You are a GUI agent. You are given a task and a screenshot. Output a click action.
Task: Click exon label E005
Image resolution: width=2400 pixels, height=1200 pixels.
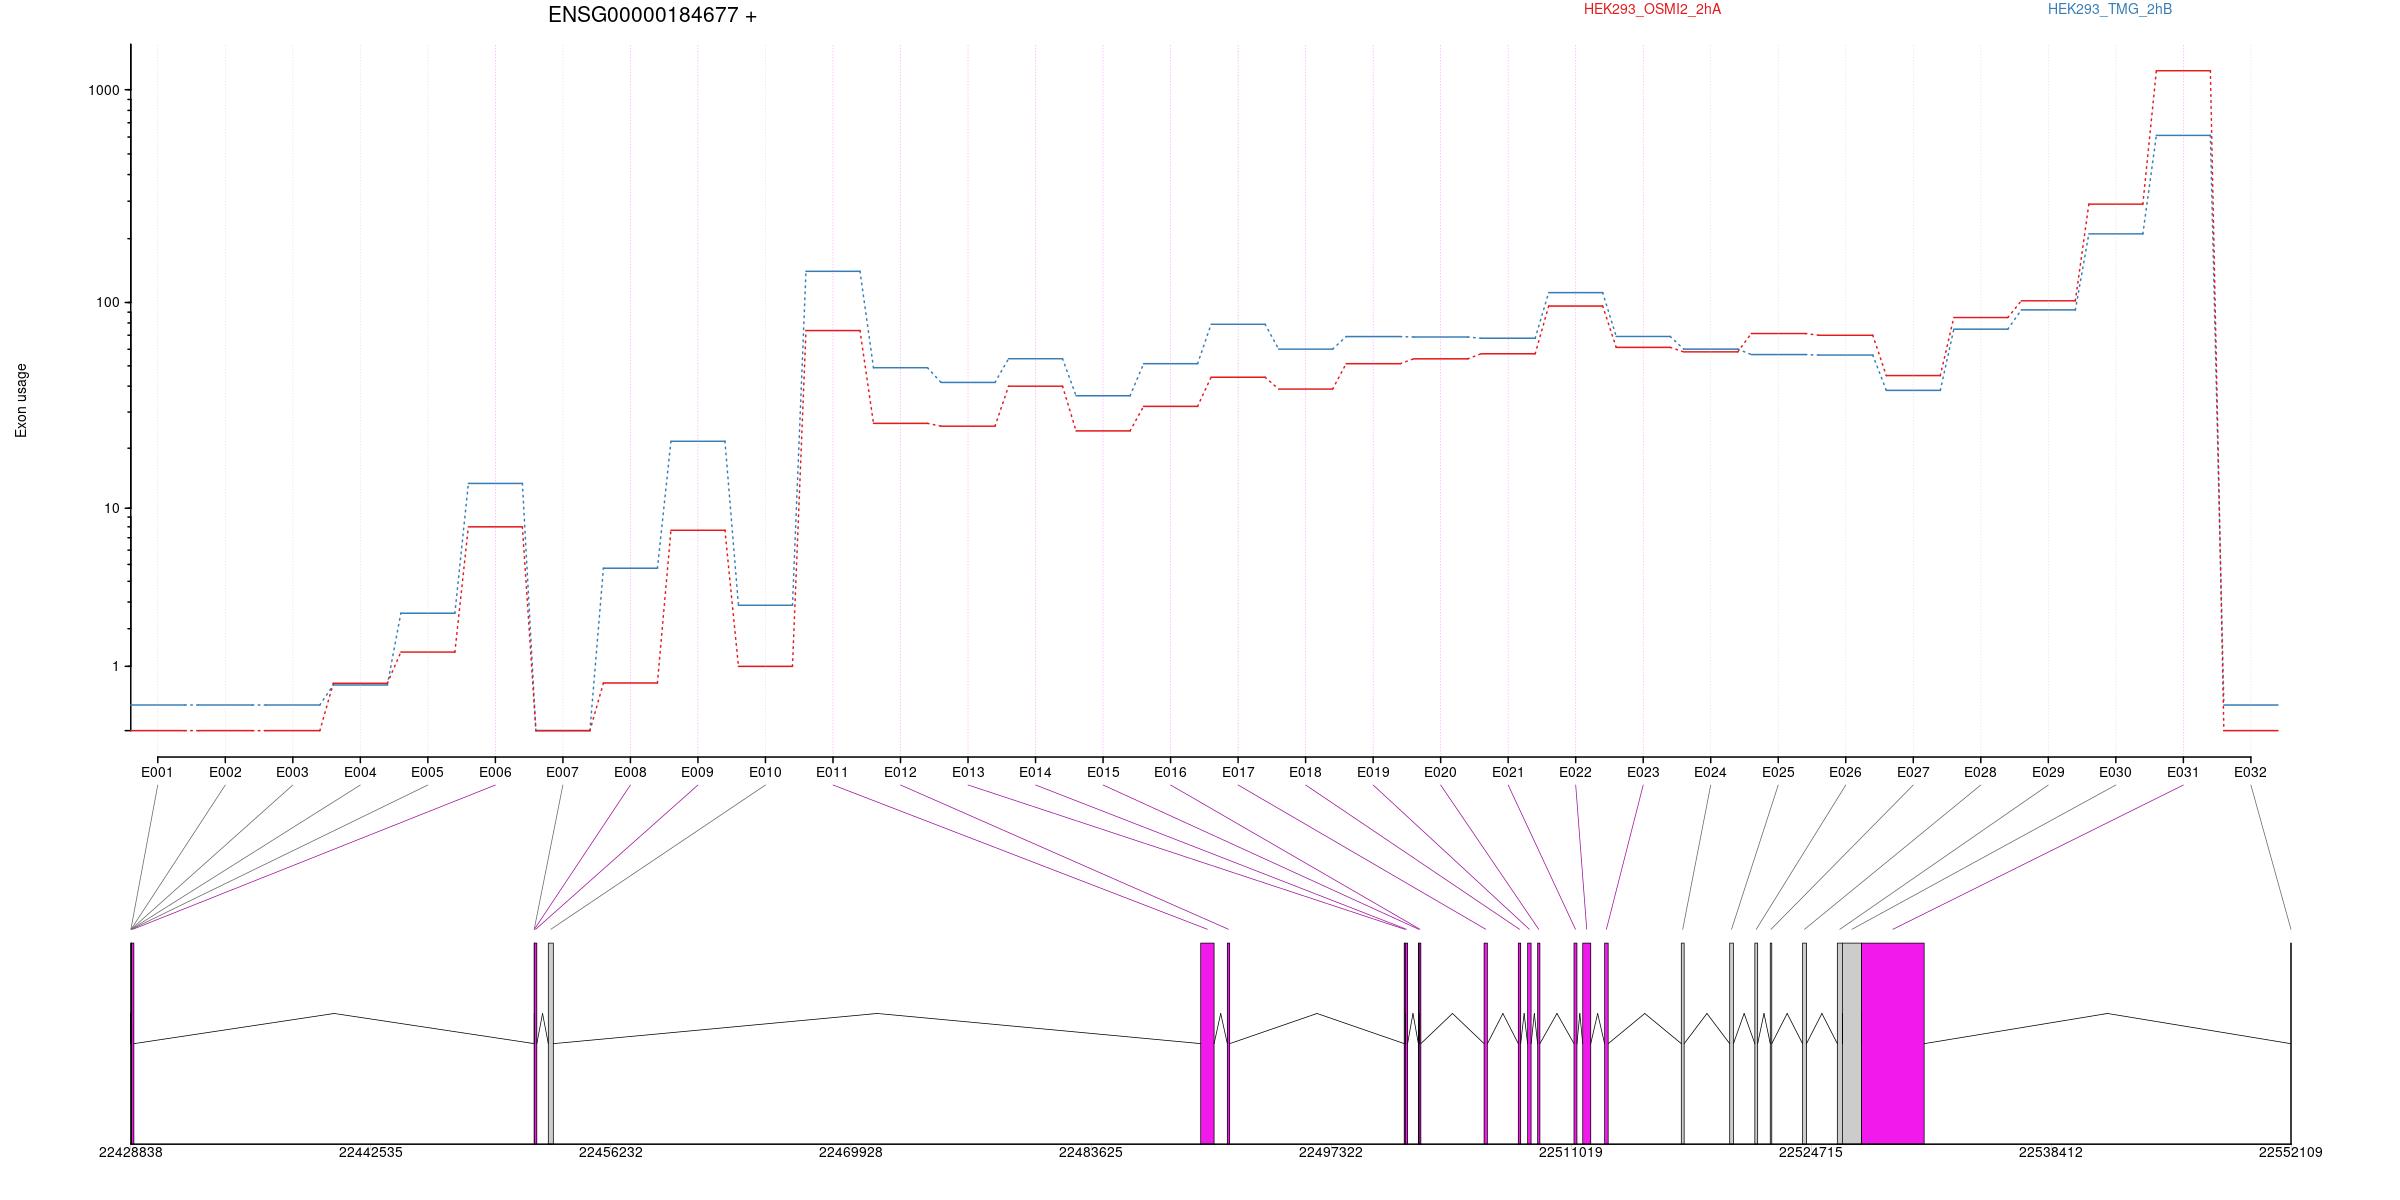tap(427, 772)
